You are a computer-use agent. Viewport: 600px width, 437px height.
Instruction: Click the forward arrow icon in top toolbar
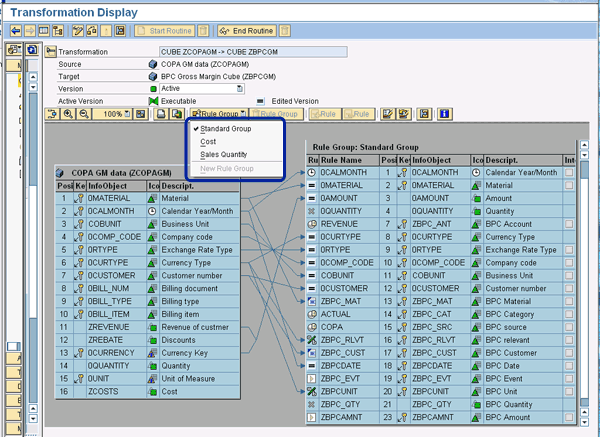tap(30, 30)
